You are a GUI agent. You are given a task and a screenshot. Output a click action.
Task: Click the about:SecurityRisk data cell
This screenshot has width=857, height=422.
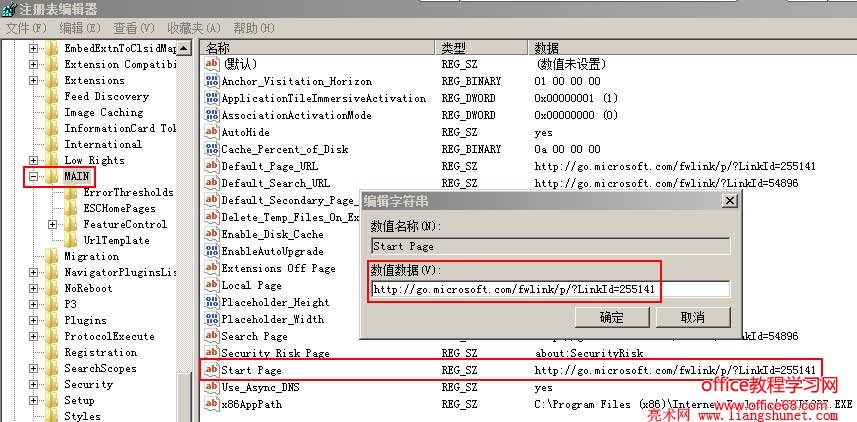(589, 353)
